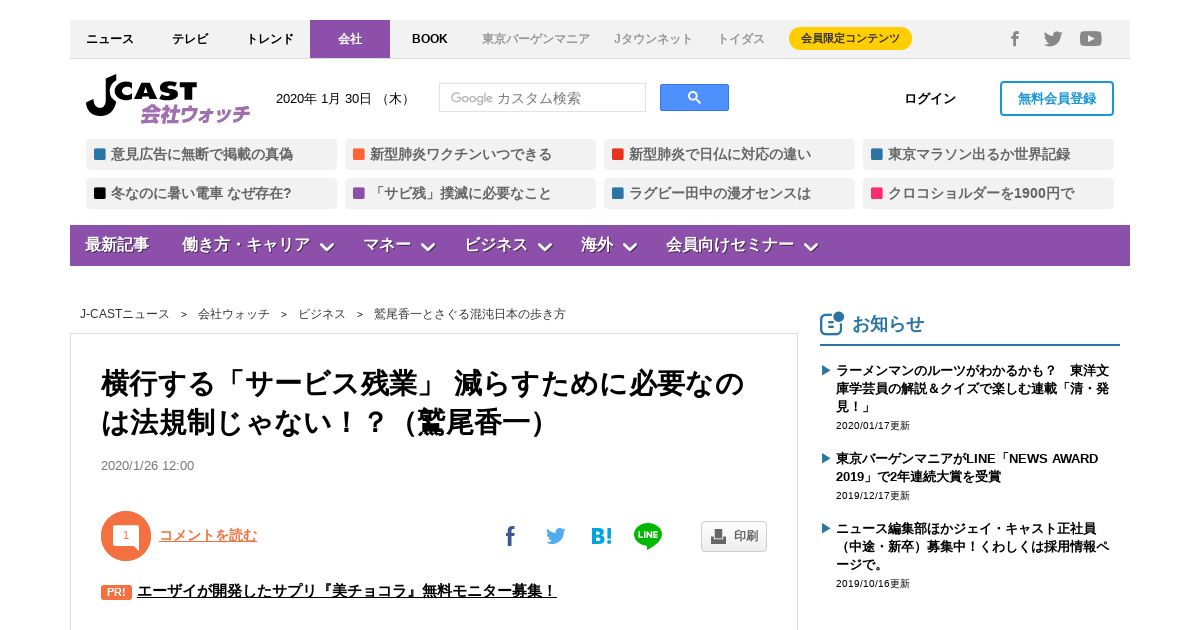Click the 2020/01/17更新 notice date

(x=873, y=426)
